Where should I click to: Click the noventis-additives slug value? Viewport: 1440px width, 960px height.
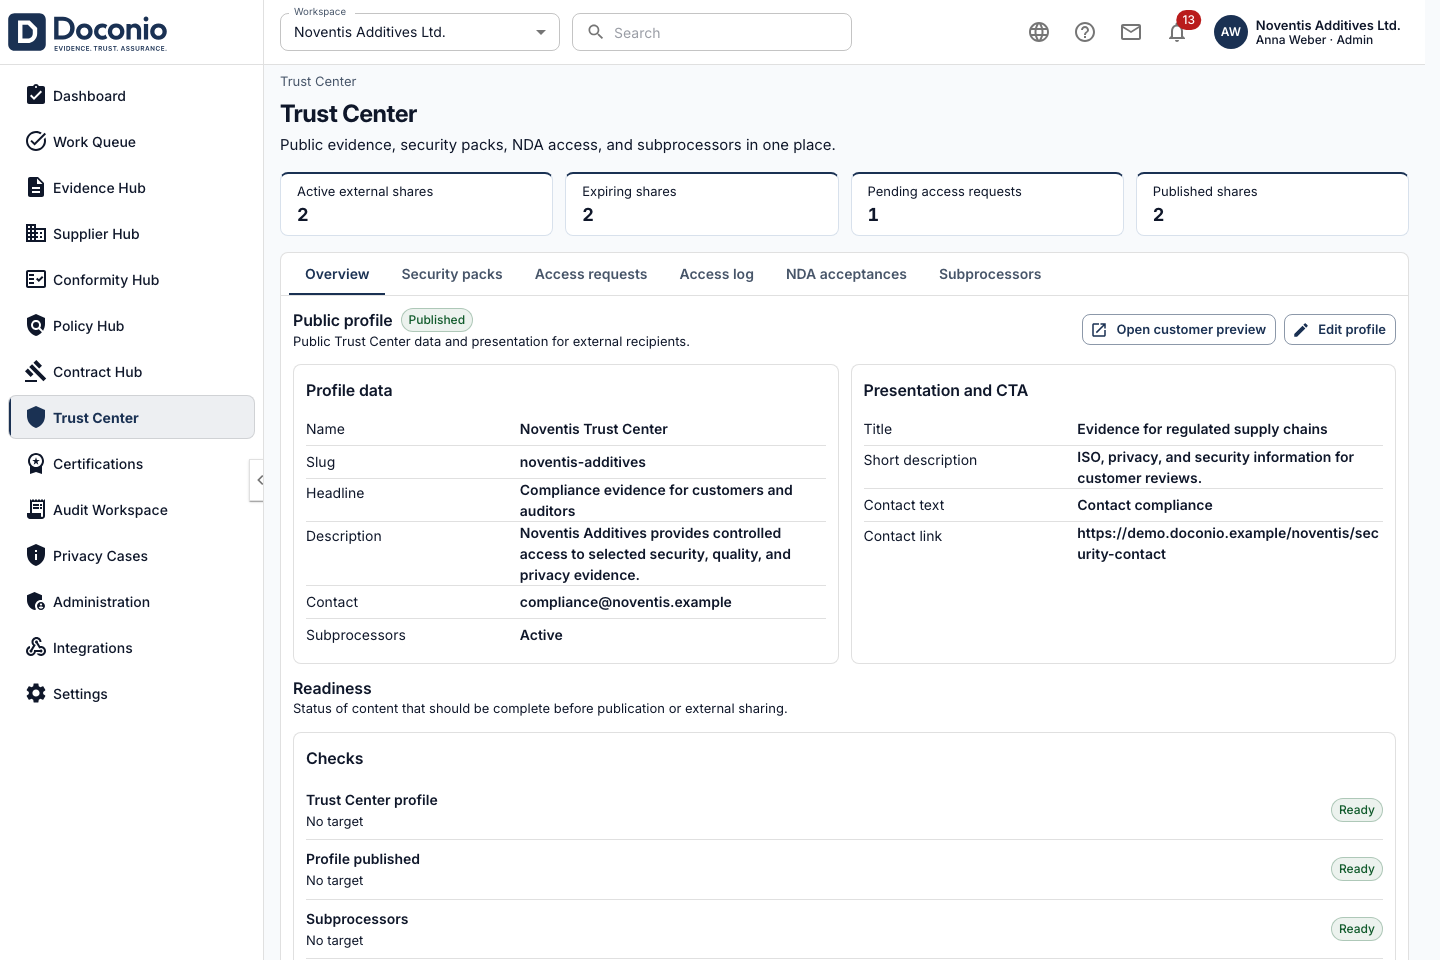[x=583, y=462]
